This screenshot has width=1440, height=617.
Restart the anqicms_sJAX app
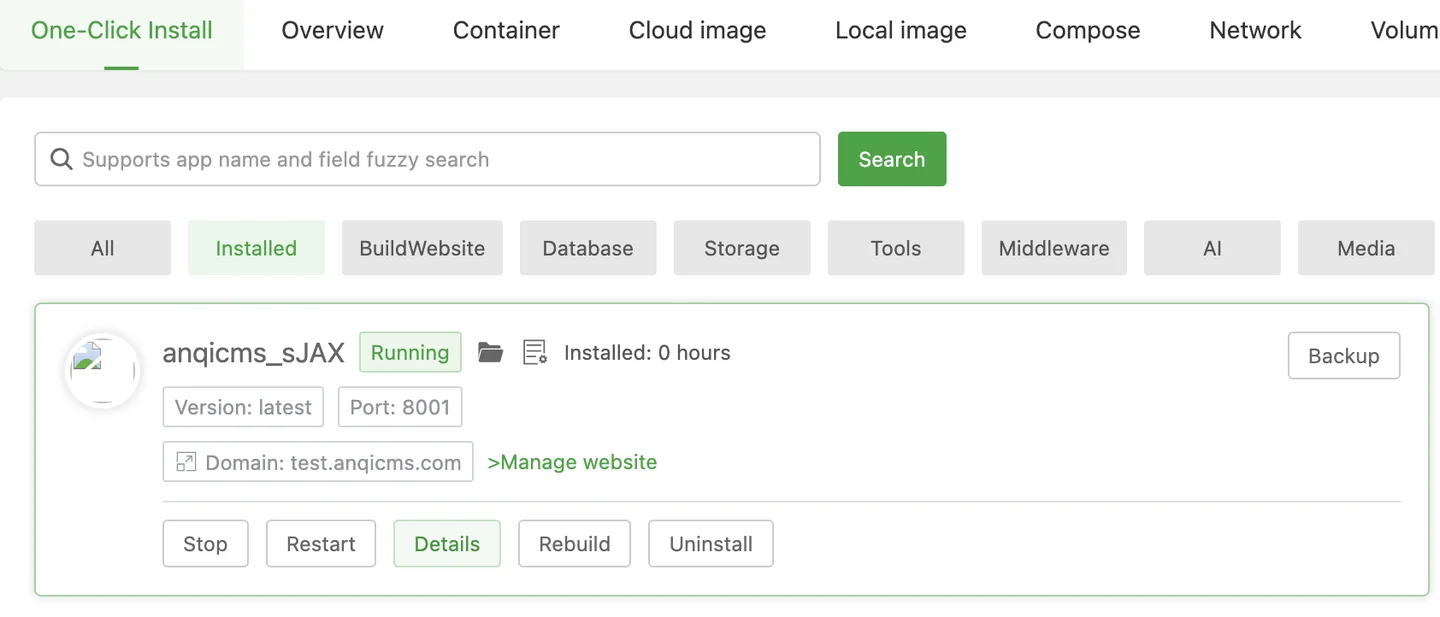coord(321,544)
